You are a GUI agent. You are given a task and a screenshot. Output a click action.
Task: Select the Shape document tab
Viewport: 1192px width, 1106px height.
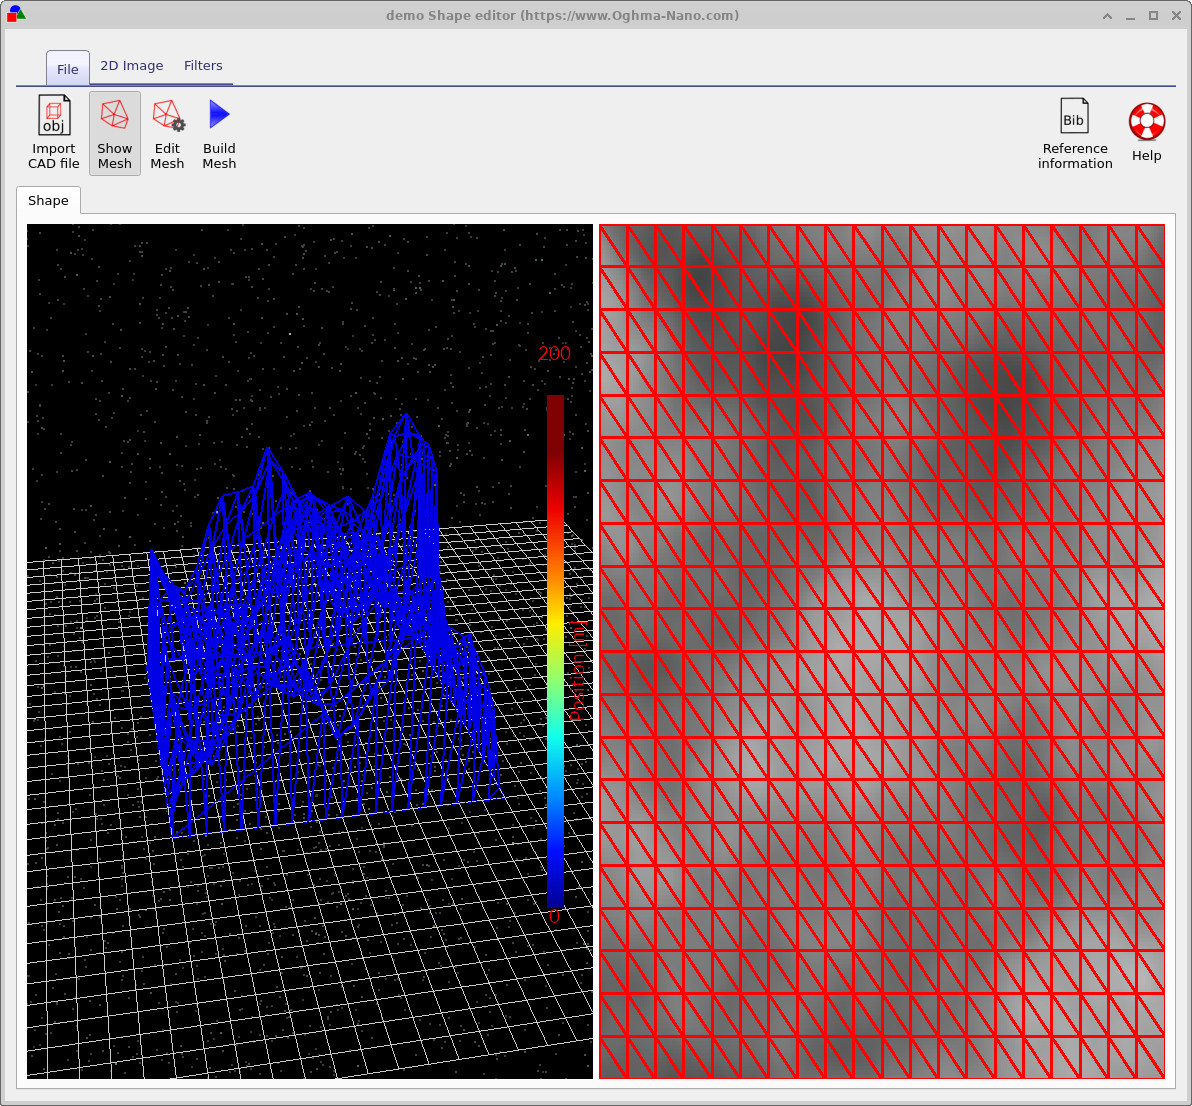(48, 200)
